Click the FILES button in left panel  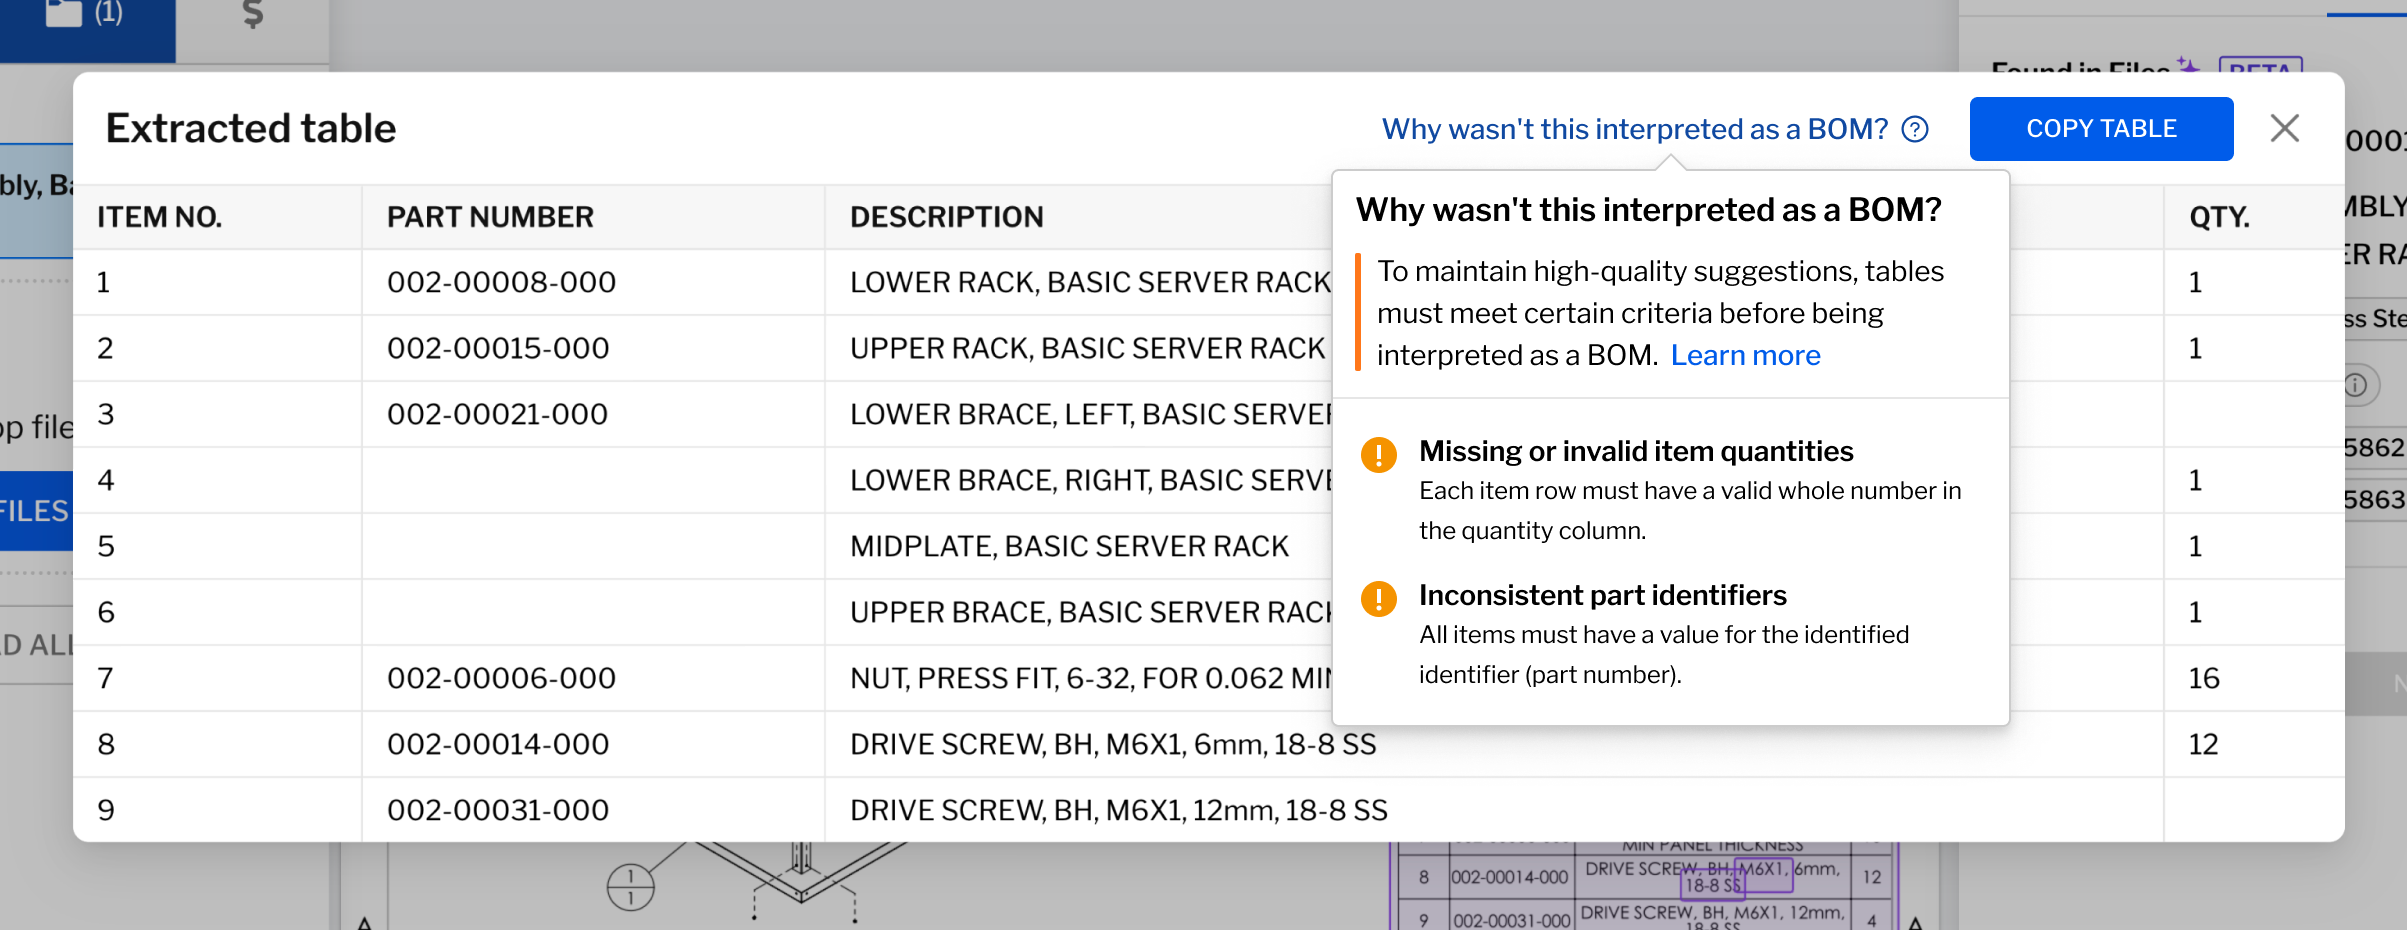(36, 511)
